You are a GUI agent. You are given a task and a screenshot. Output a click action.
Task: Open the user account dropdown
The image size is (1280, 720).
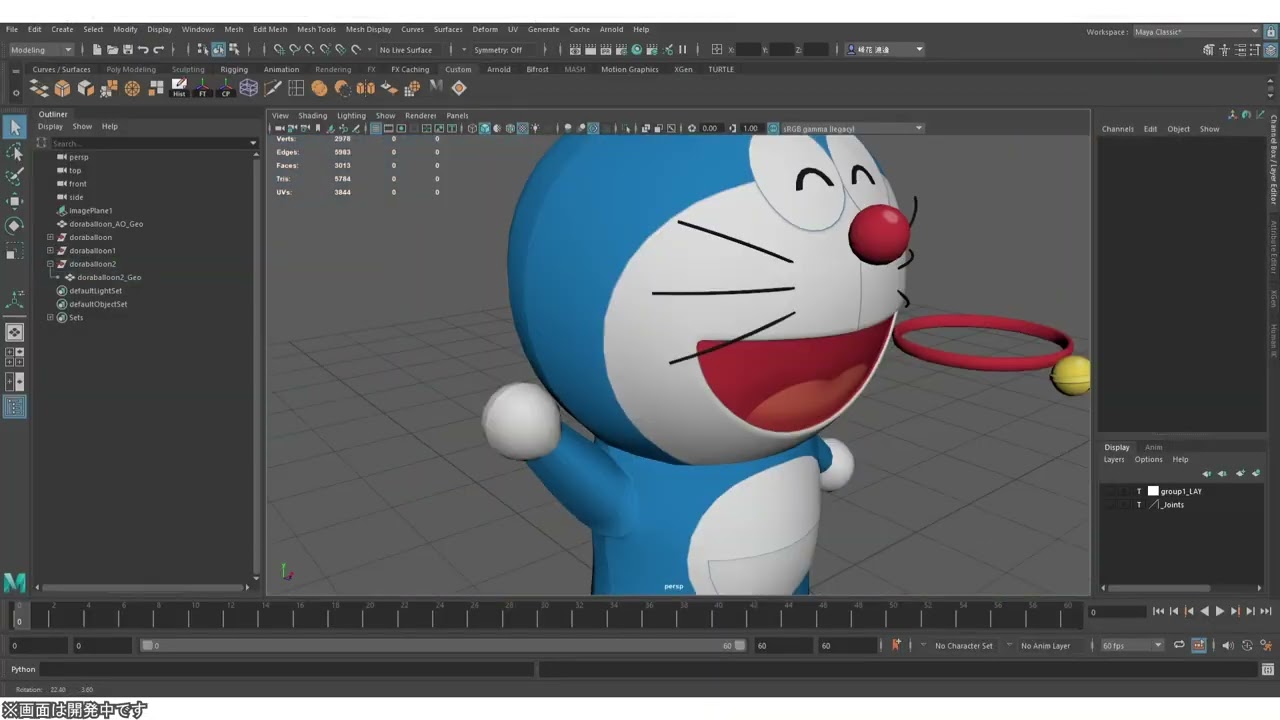[x=885, y=49]
